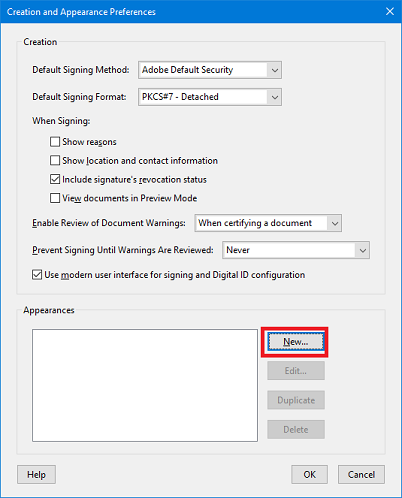Viewport: 402px width, 498px height.
Task: Click the Edit... appearance button
Action: [x=296, y=371]
